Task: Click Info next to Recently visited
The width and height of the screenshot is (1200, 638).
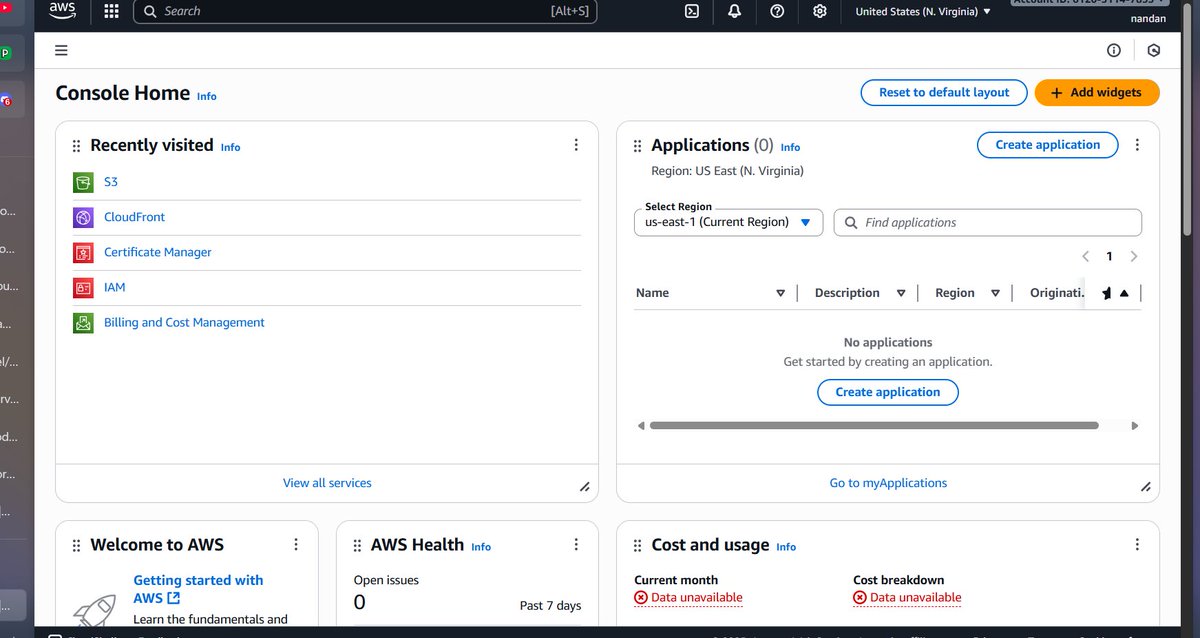Action: tap(230, 147)
